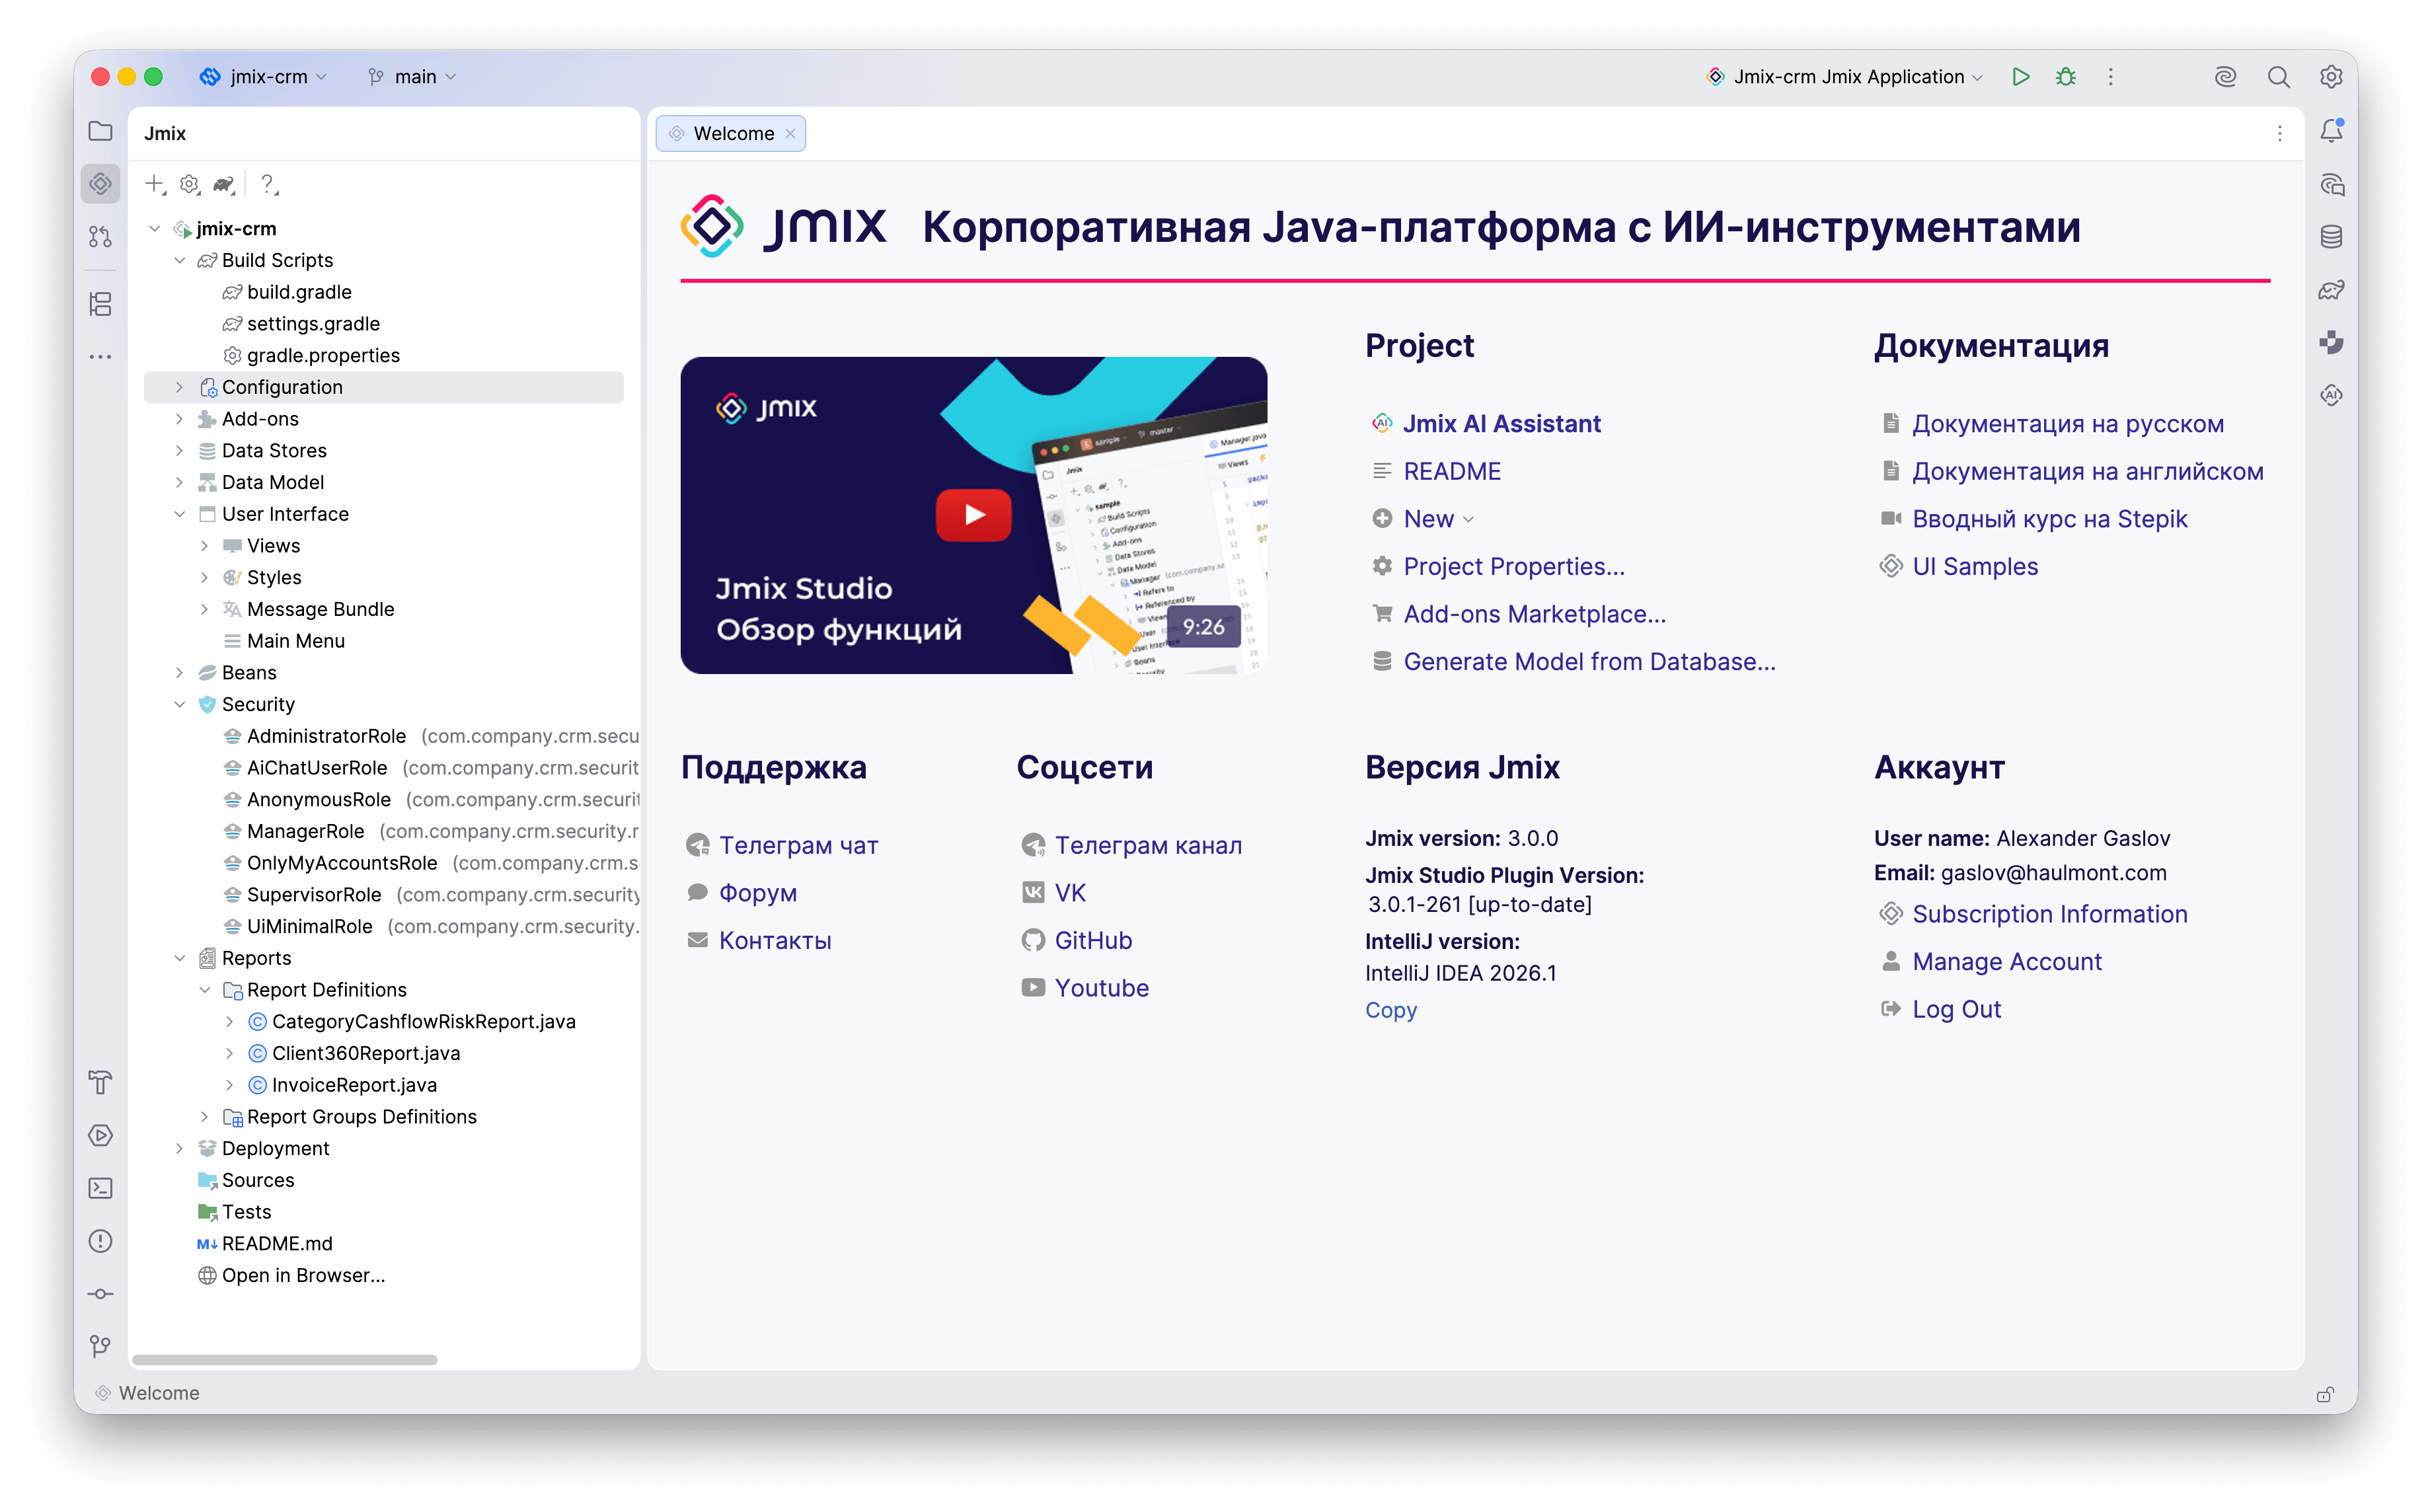Screen dimensions: 2432x1512
Task: Expand the Add-ons tree node
Action: click(180, 419)
